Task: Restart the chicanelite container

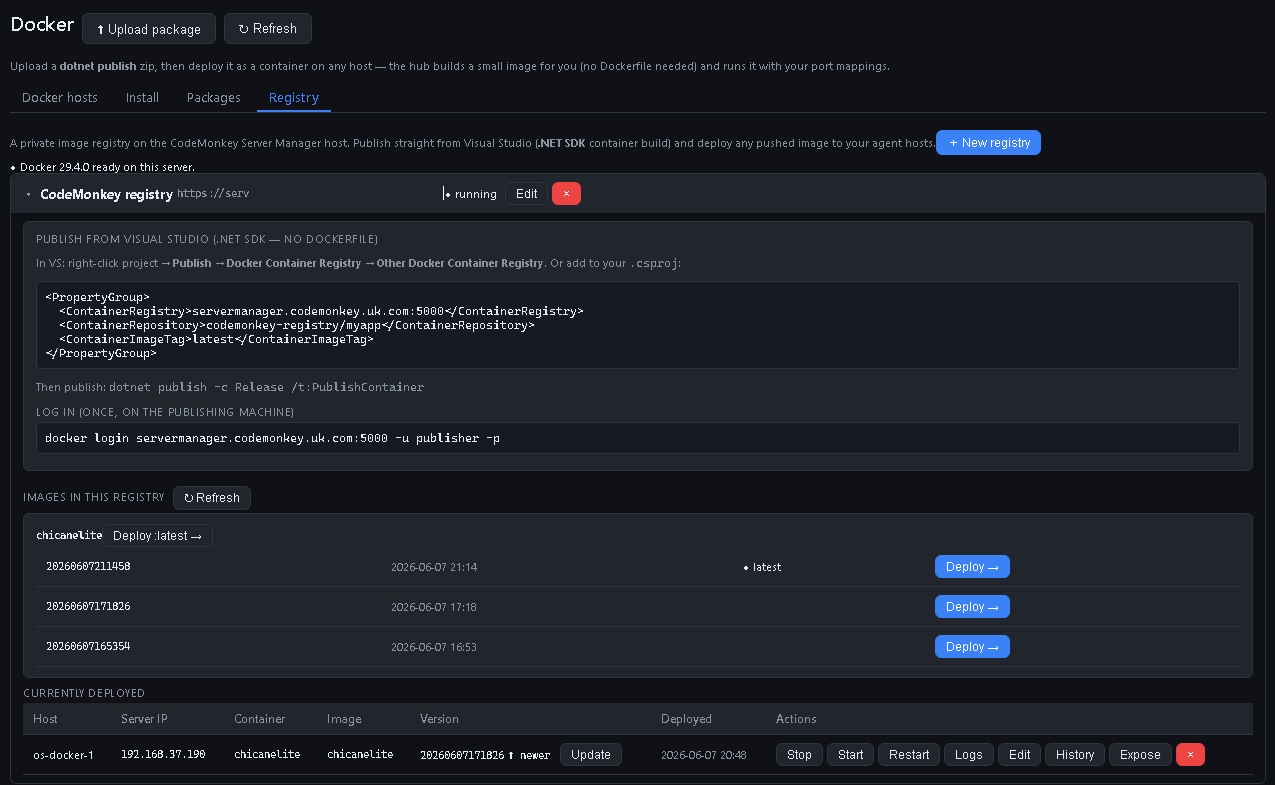Action: coord(909,755)
